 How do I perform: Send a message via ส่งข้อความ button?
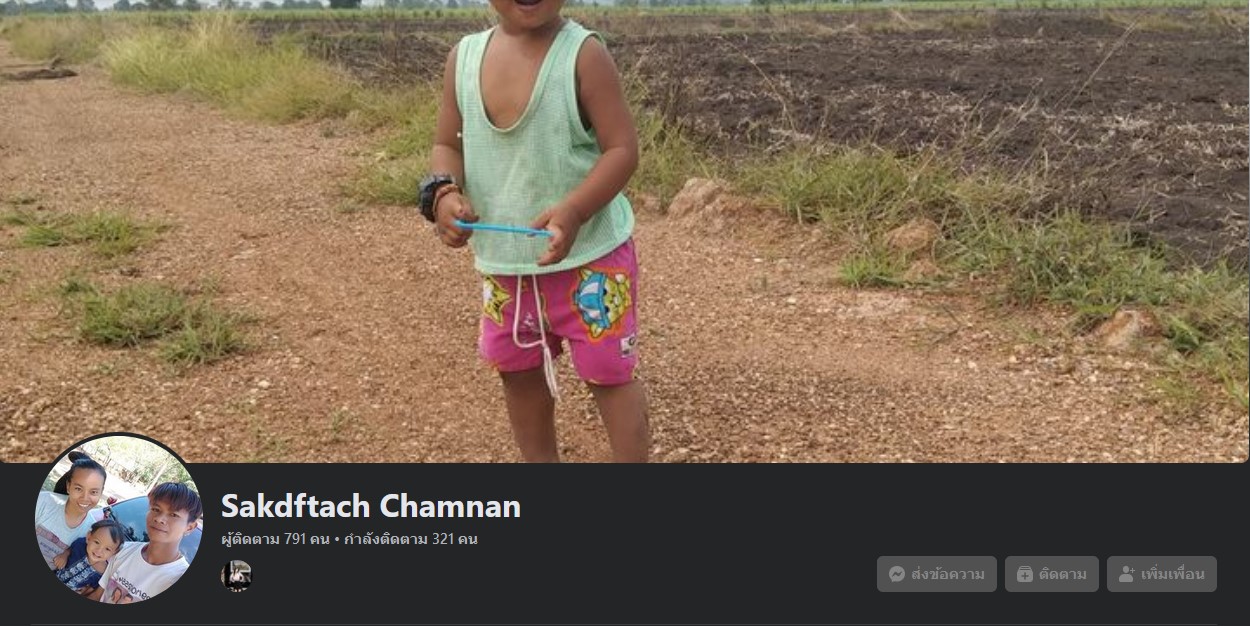coord(937,574)
